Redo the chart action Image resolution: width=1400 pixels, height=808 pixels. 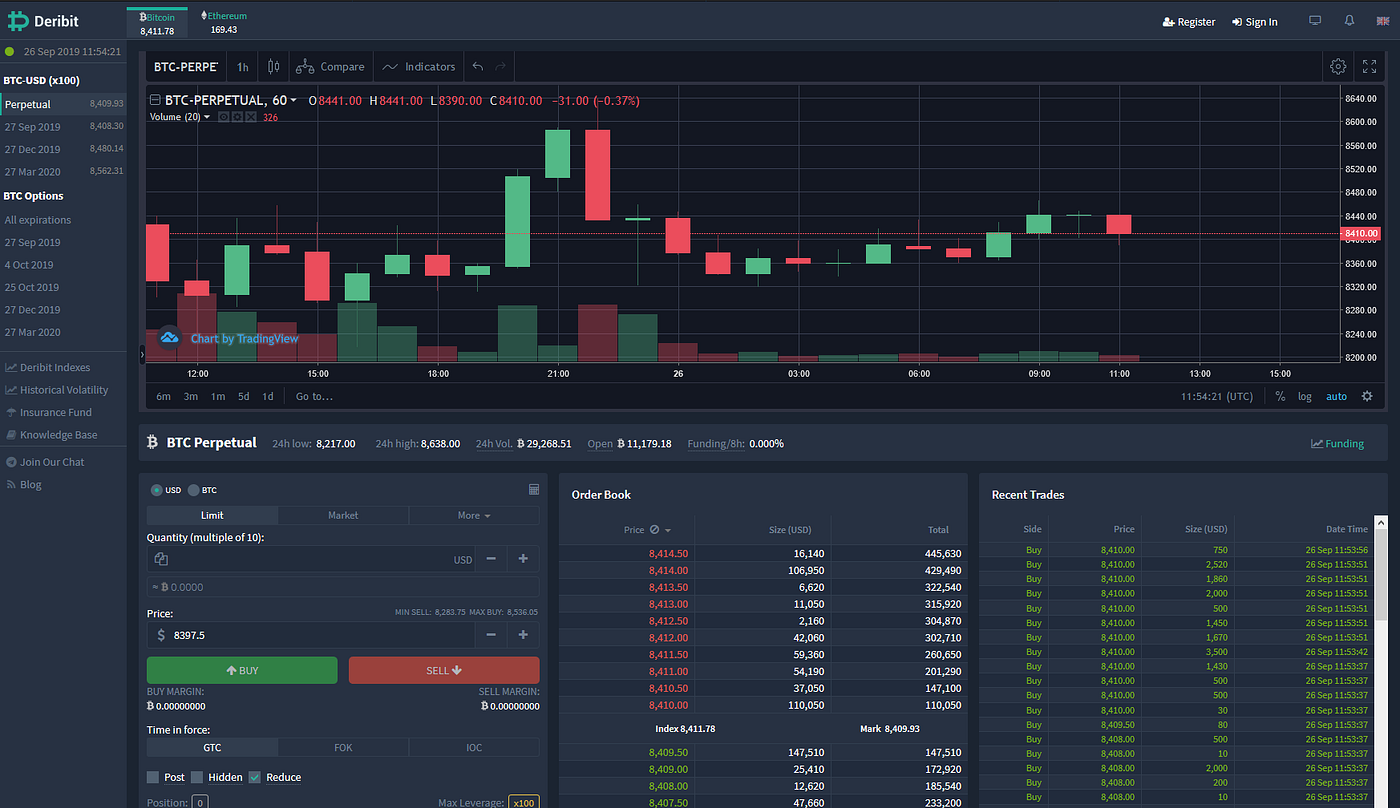pos(501,67)
